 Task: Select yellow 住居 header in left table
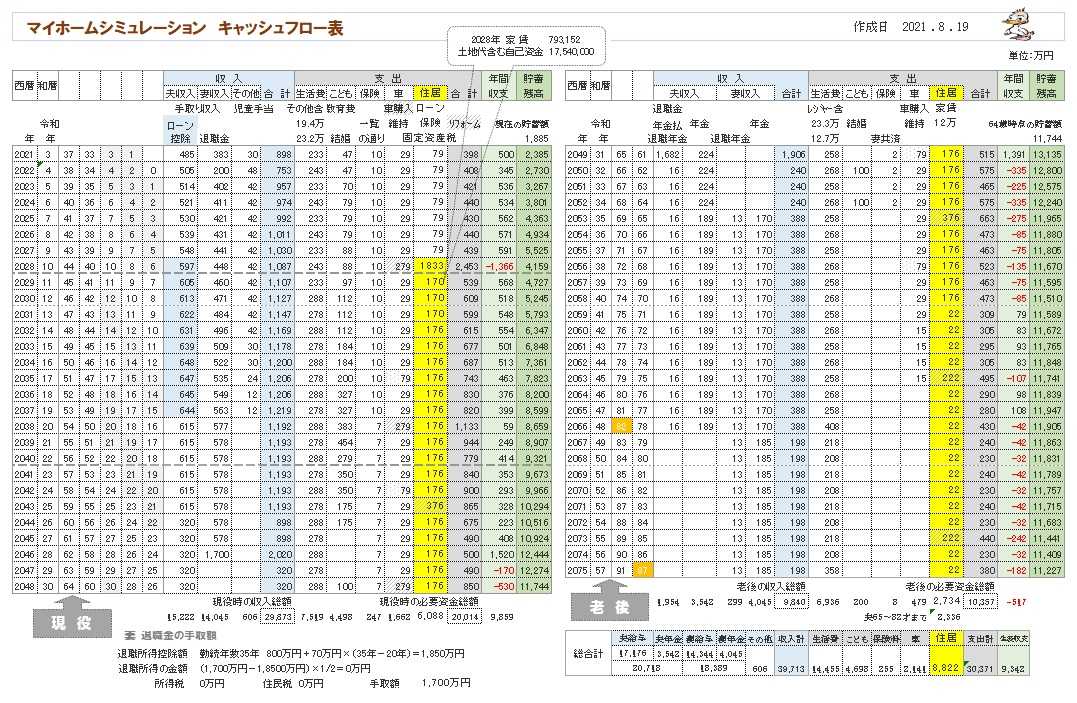coord(430,93)
